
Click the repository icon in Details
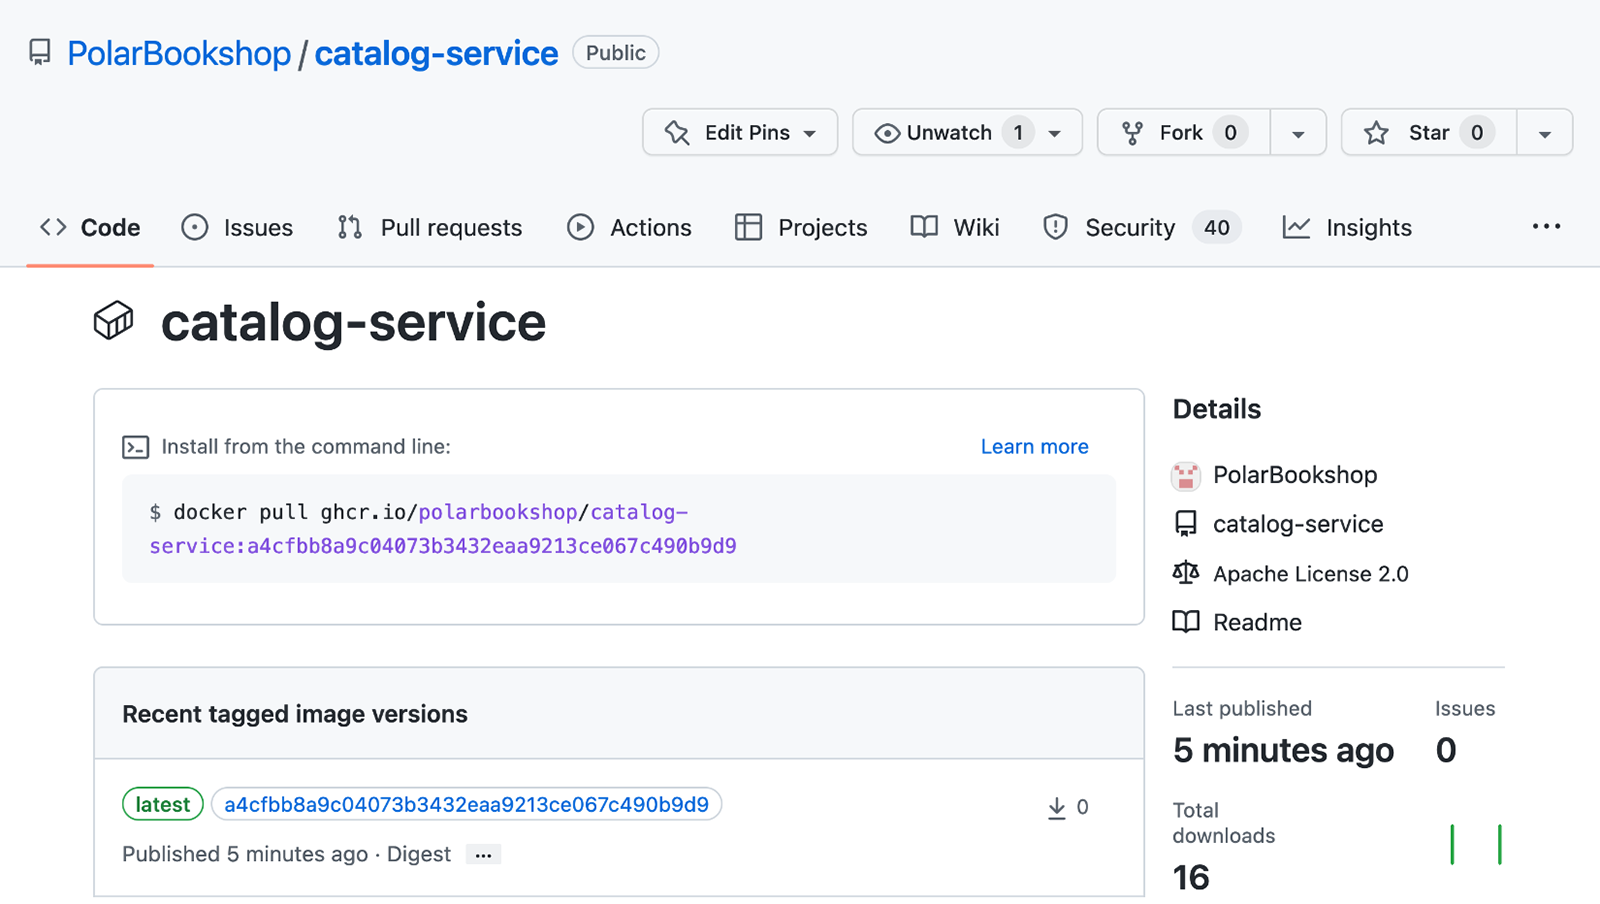coord(1186,524)
